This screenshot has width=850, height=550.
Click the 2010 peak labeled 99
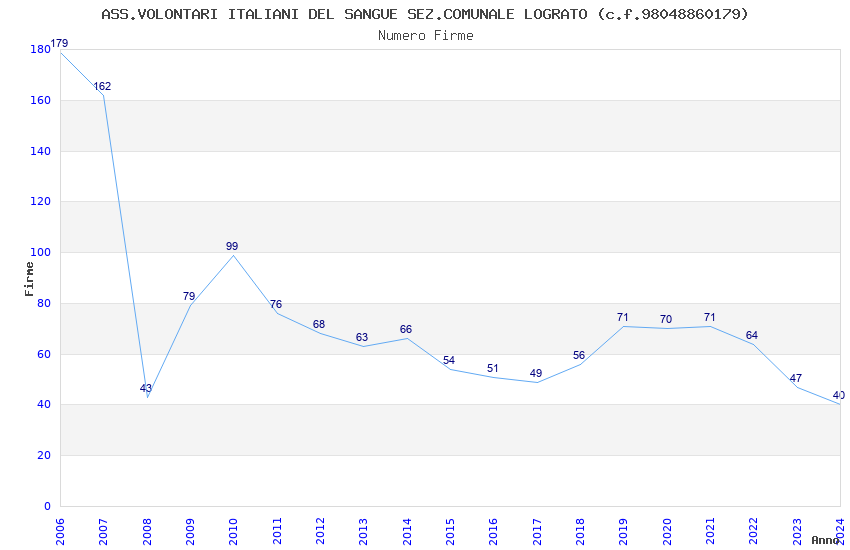[x=233, y=255]
